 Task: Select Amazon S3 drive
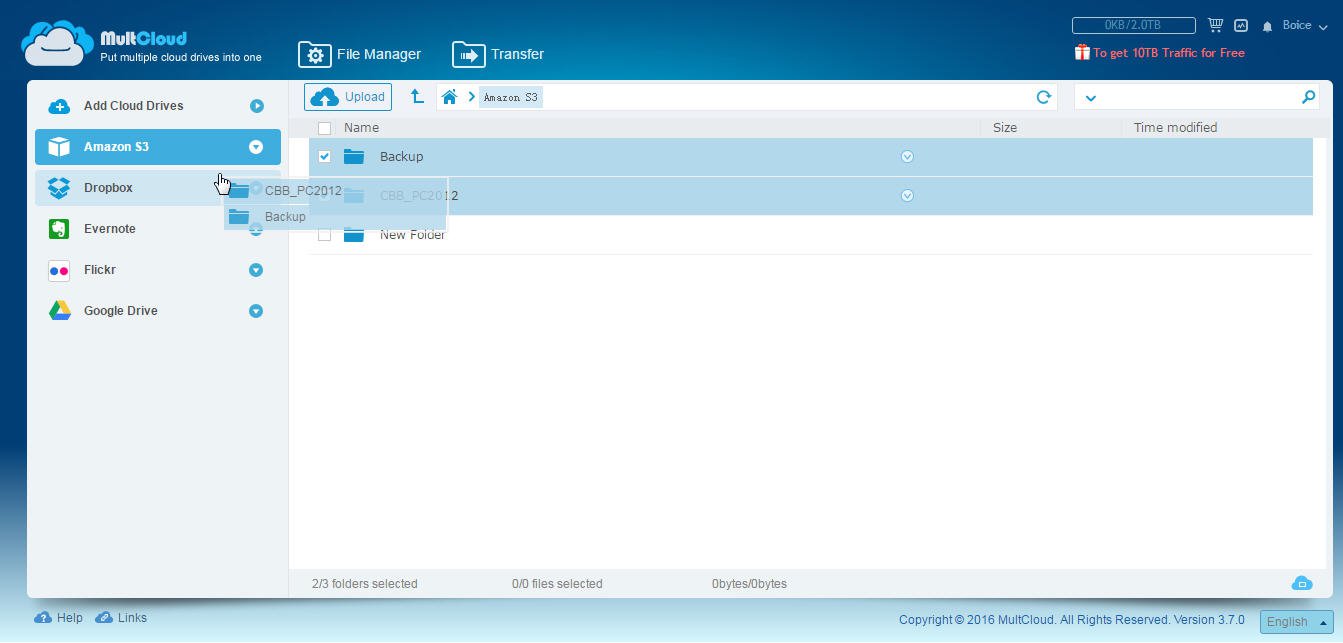158,147
